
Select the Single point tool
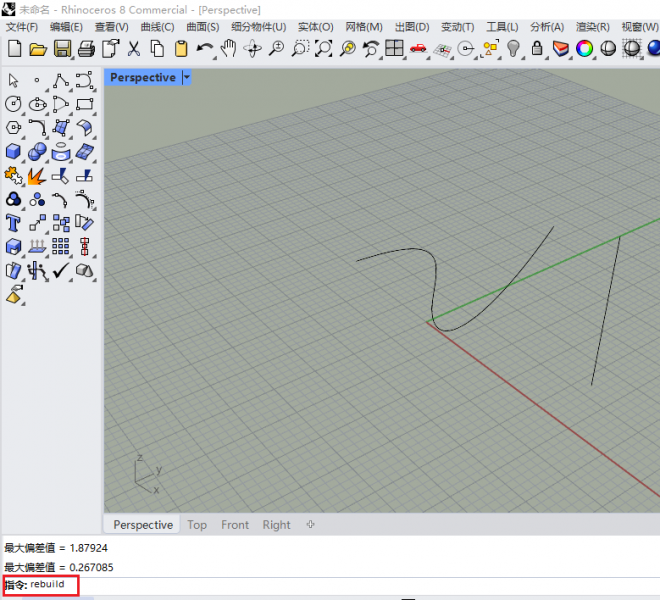(x=37, y=80)
